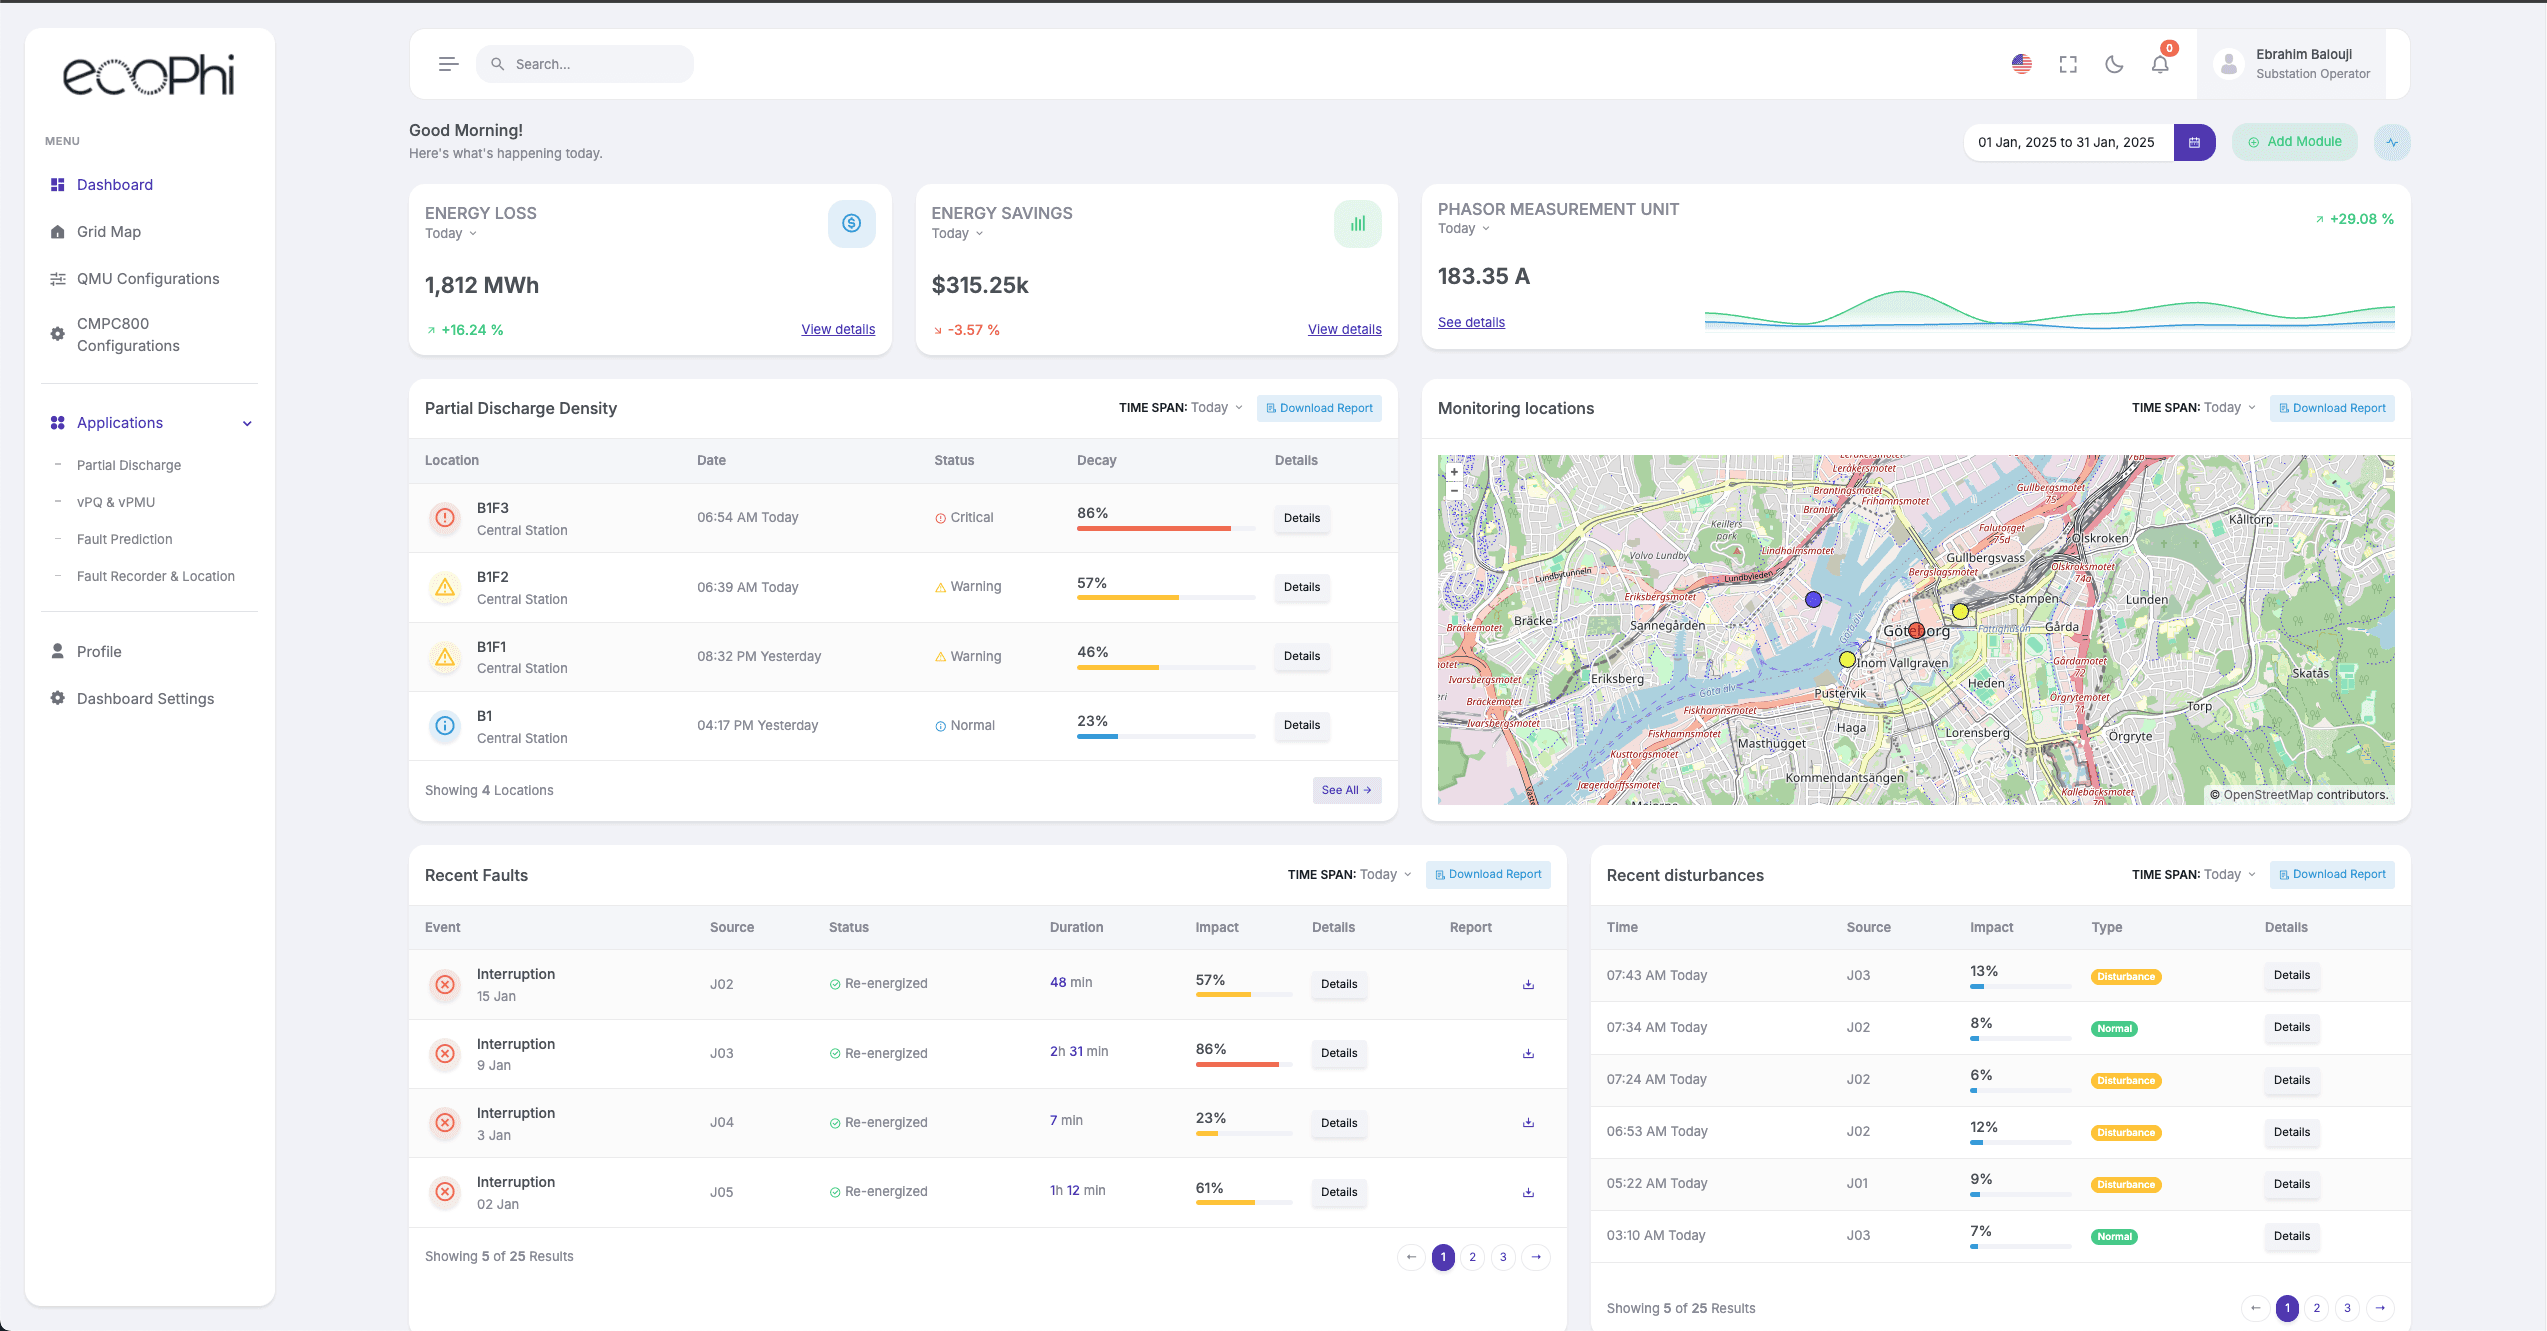Open Fault Prediction submenu item

tap(125, 539)
